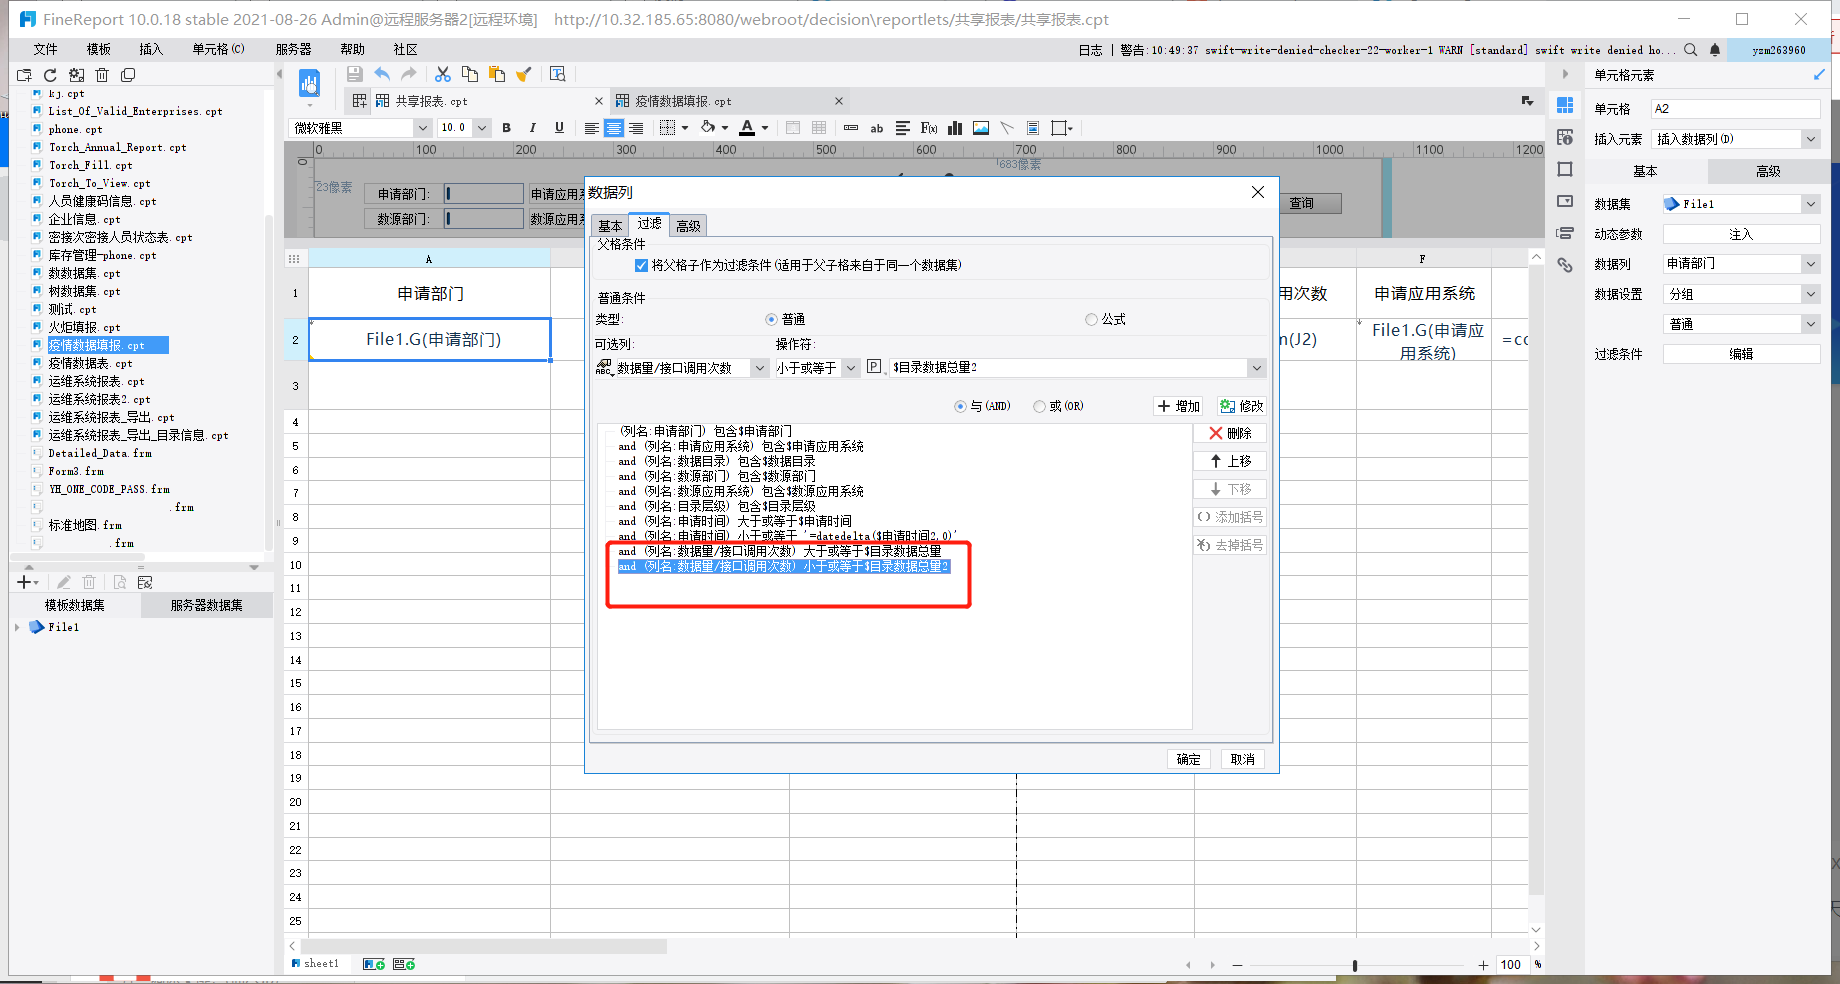Toggle bold formatting
Image resolution: width=1840 pixels, height=984 pixels.
tap(507, 128)
